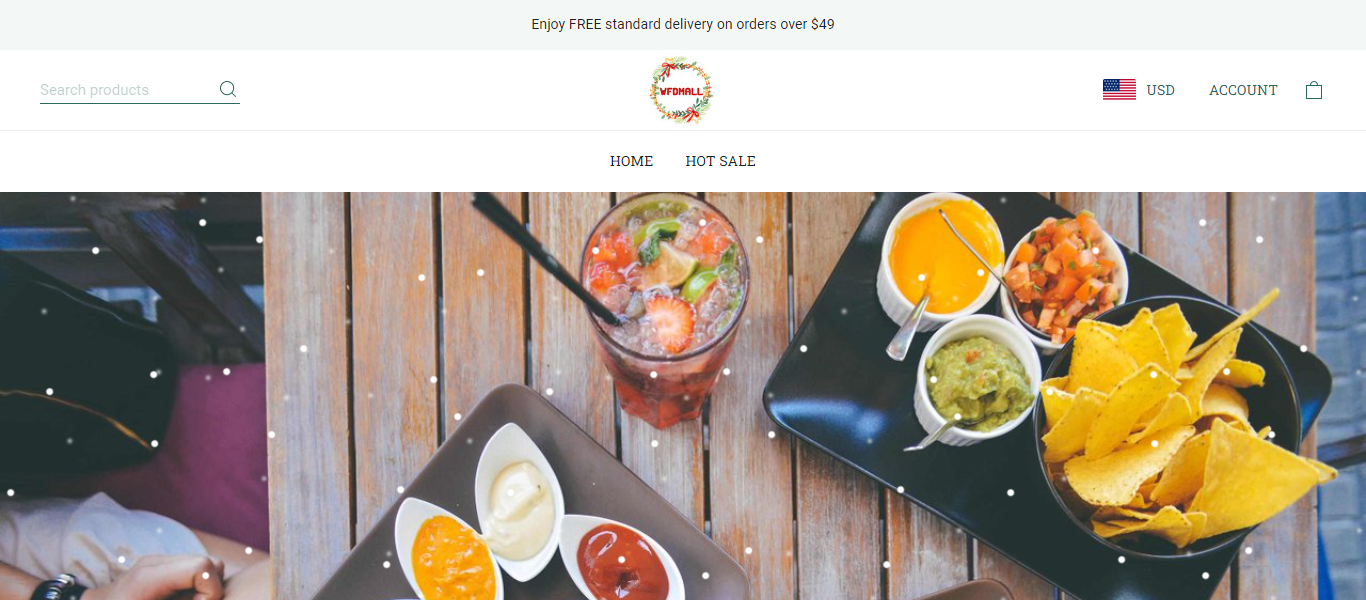This screenshot has width=1366, height=600.
Task: Click the WFDMALL wreath logo
Action: (681, 90)
